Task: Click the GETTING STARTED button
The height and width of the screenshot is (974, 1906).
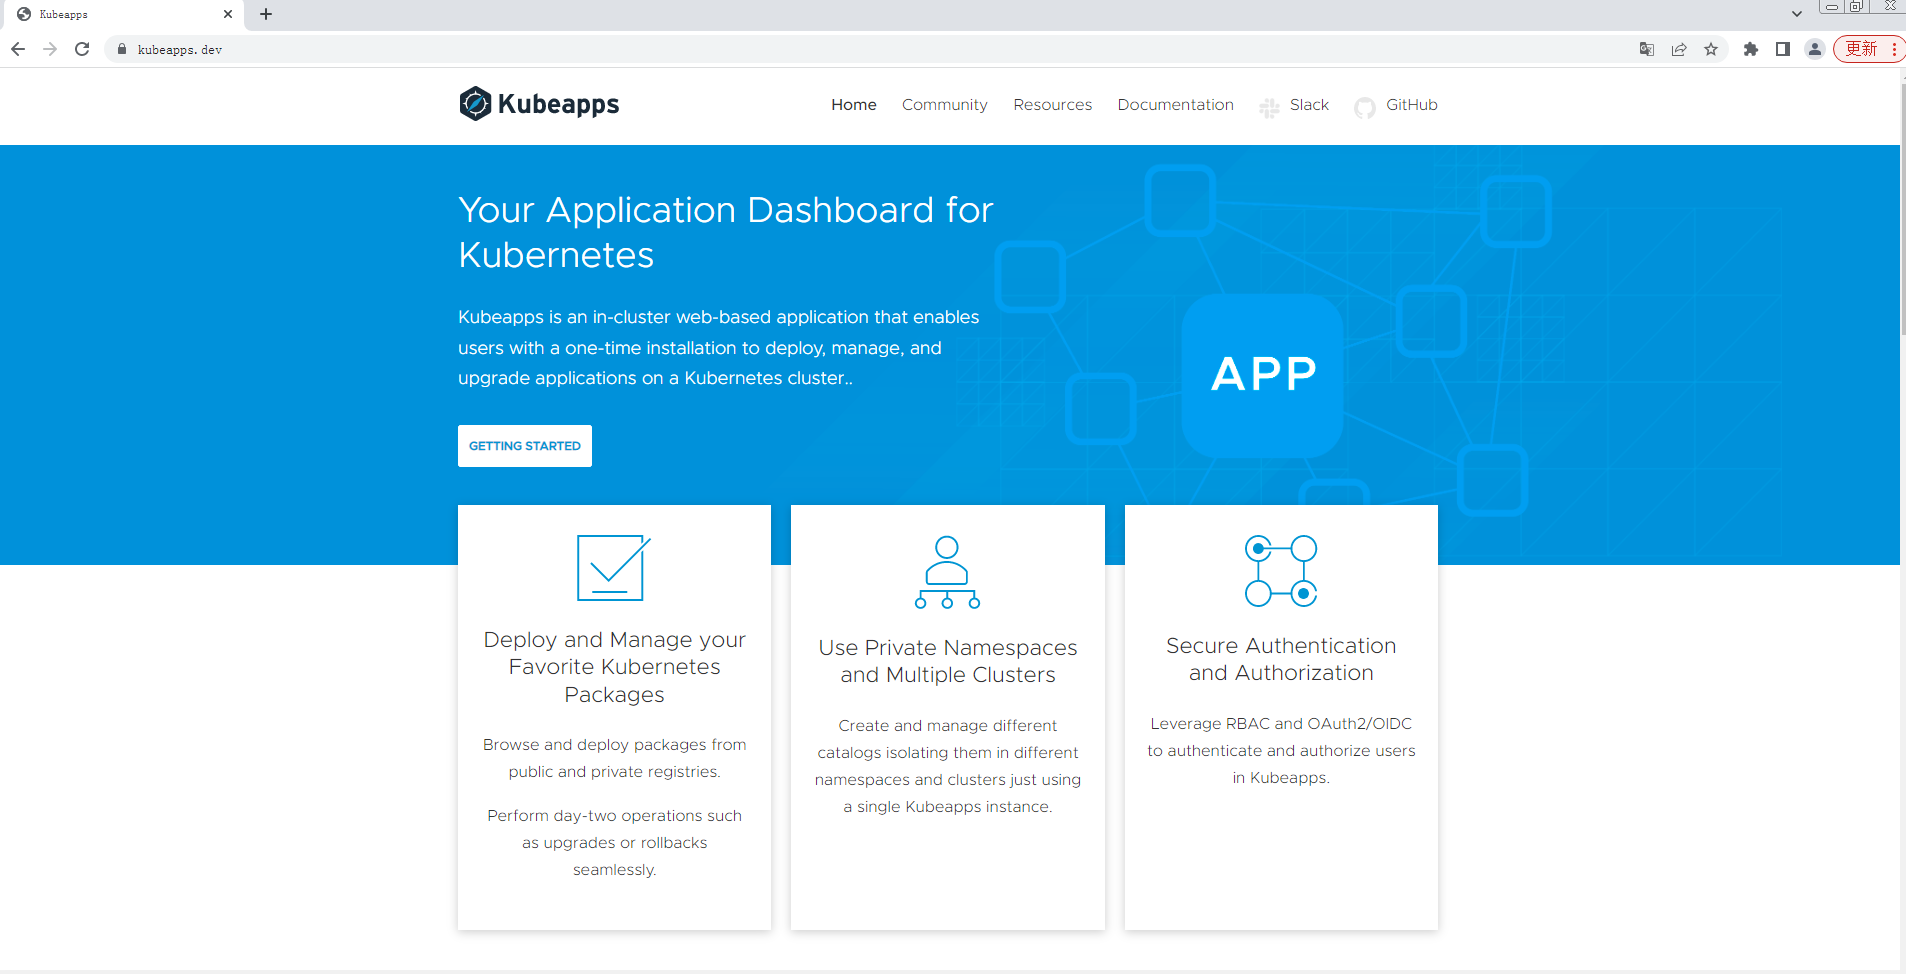Action: click(525, 446)
